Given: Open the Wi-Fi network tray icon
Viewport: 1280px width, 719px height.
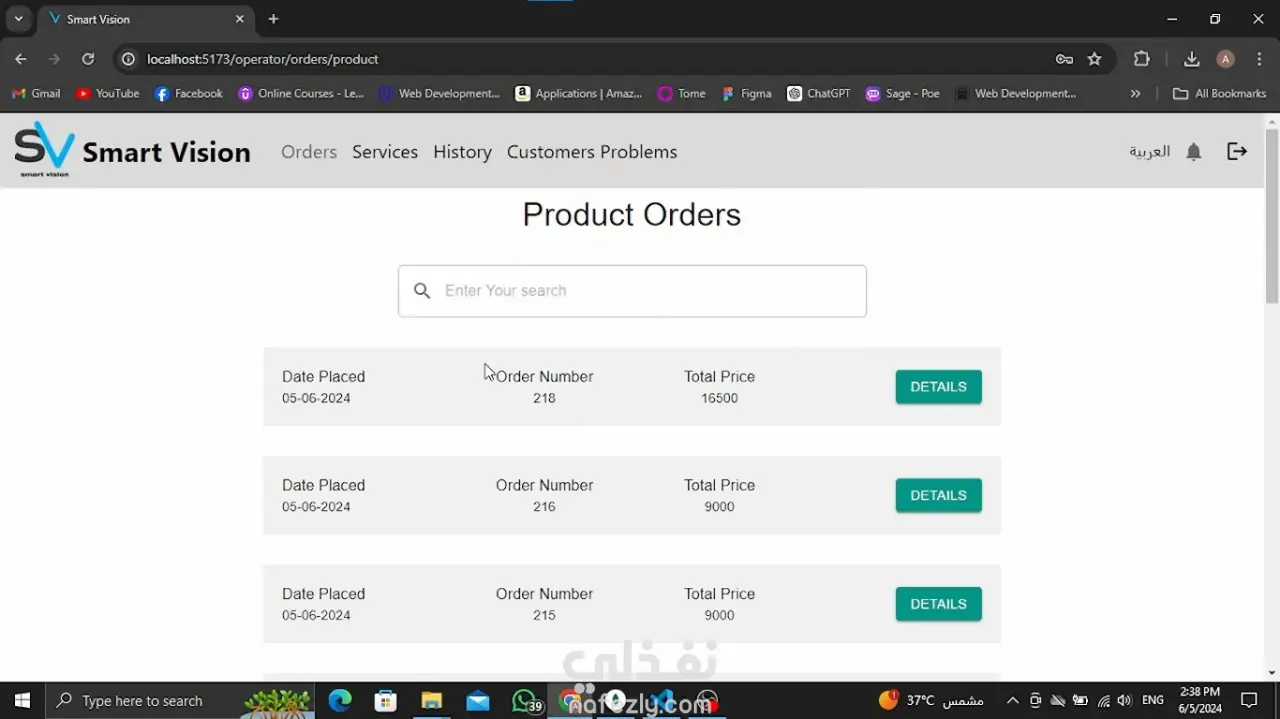Looking at the screenshot, I should [1103, 700].
